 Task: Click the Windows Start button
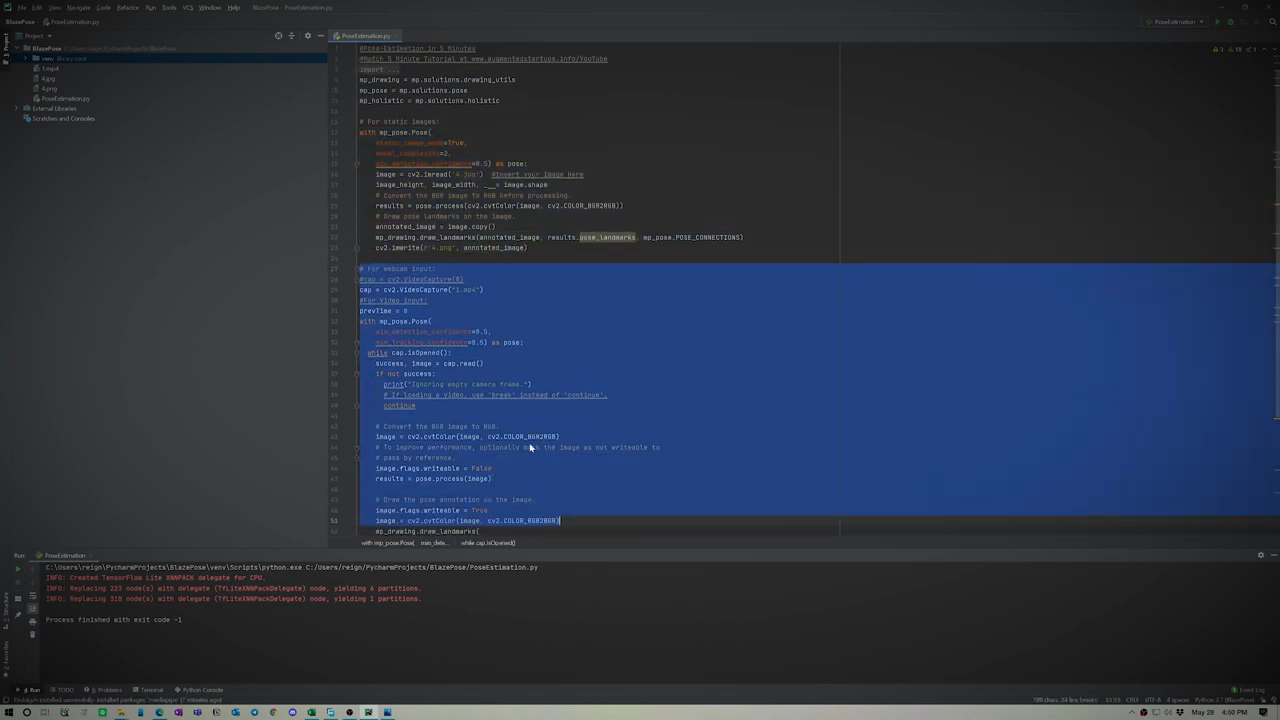pyautogui.click(x=8, y=712)
